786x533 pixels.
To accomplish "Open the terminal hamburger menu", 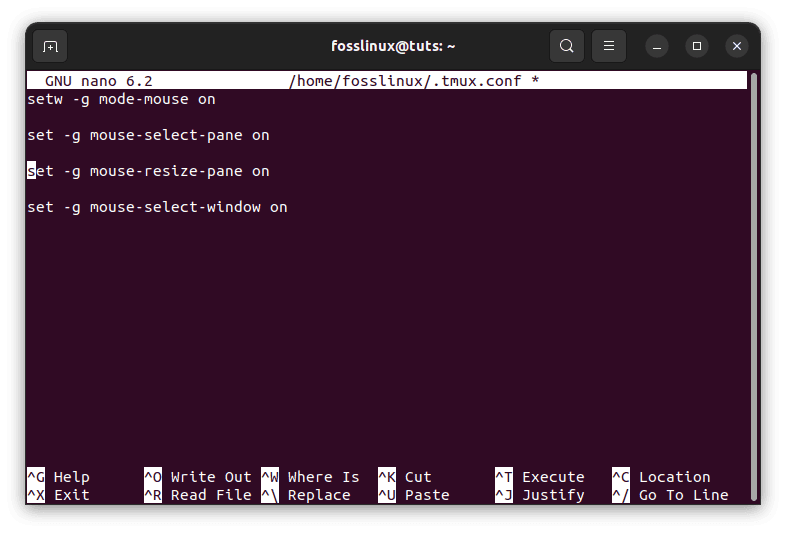I will [x=608, y=46].
